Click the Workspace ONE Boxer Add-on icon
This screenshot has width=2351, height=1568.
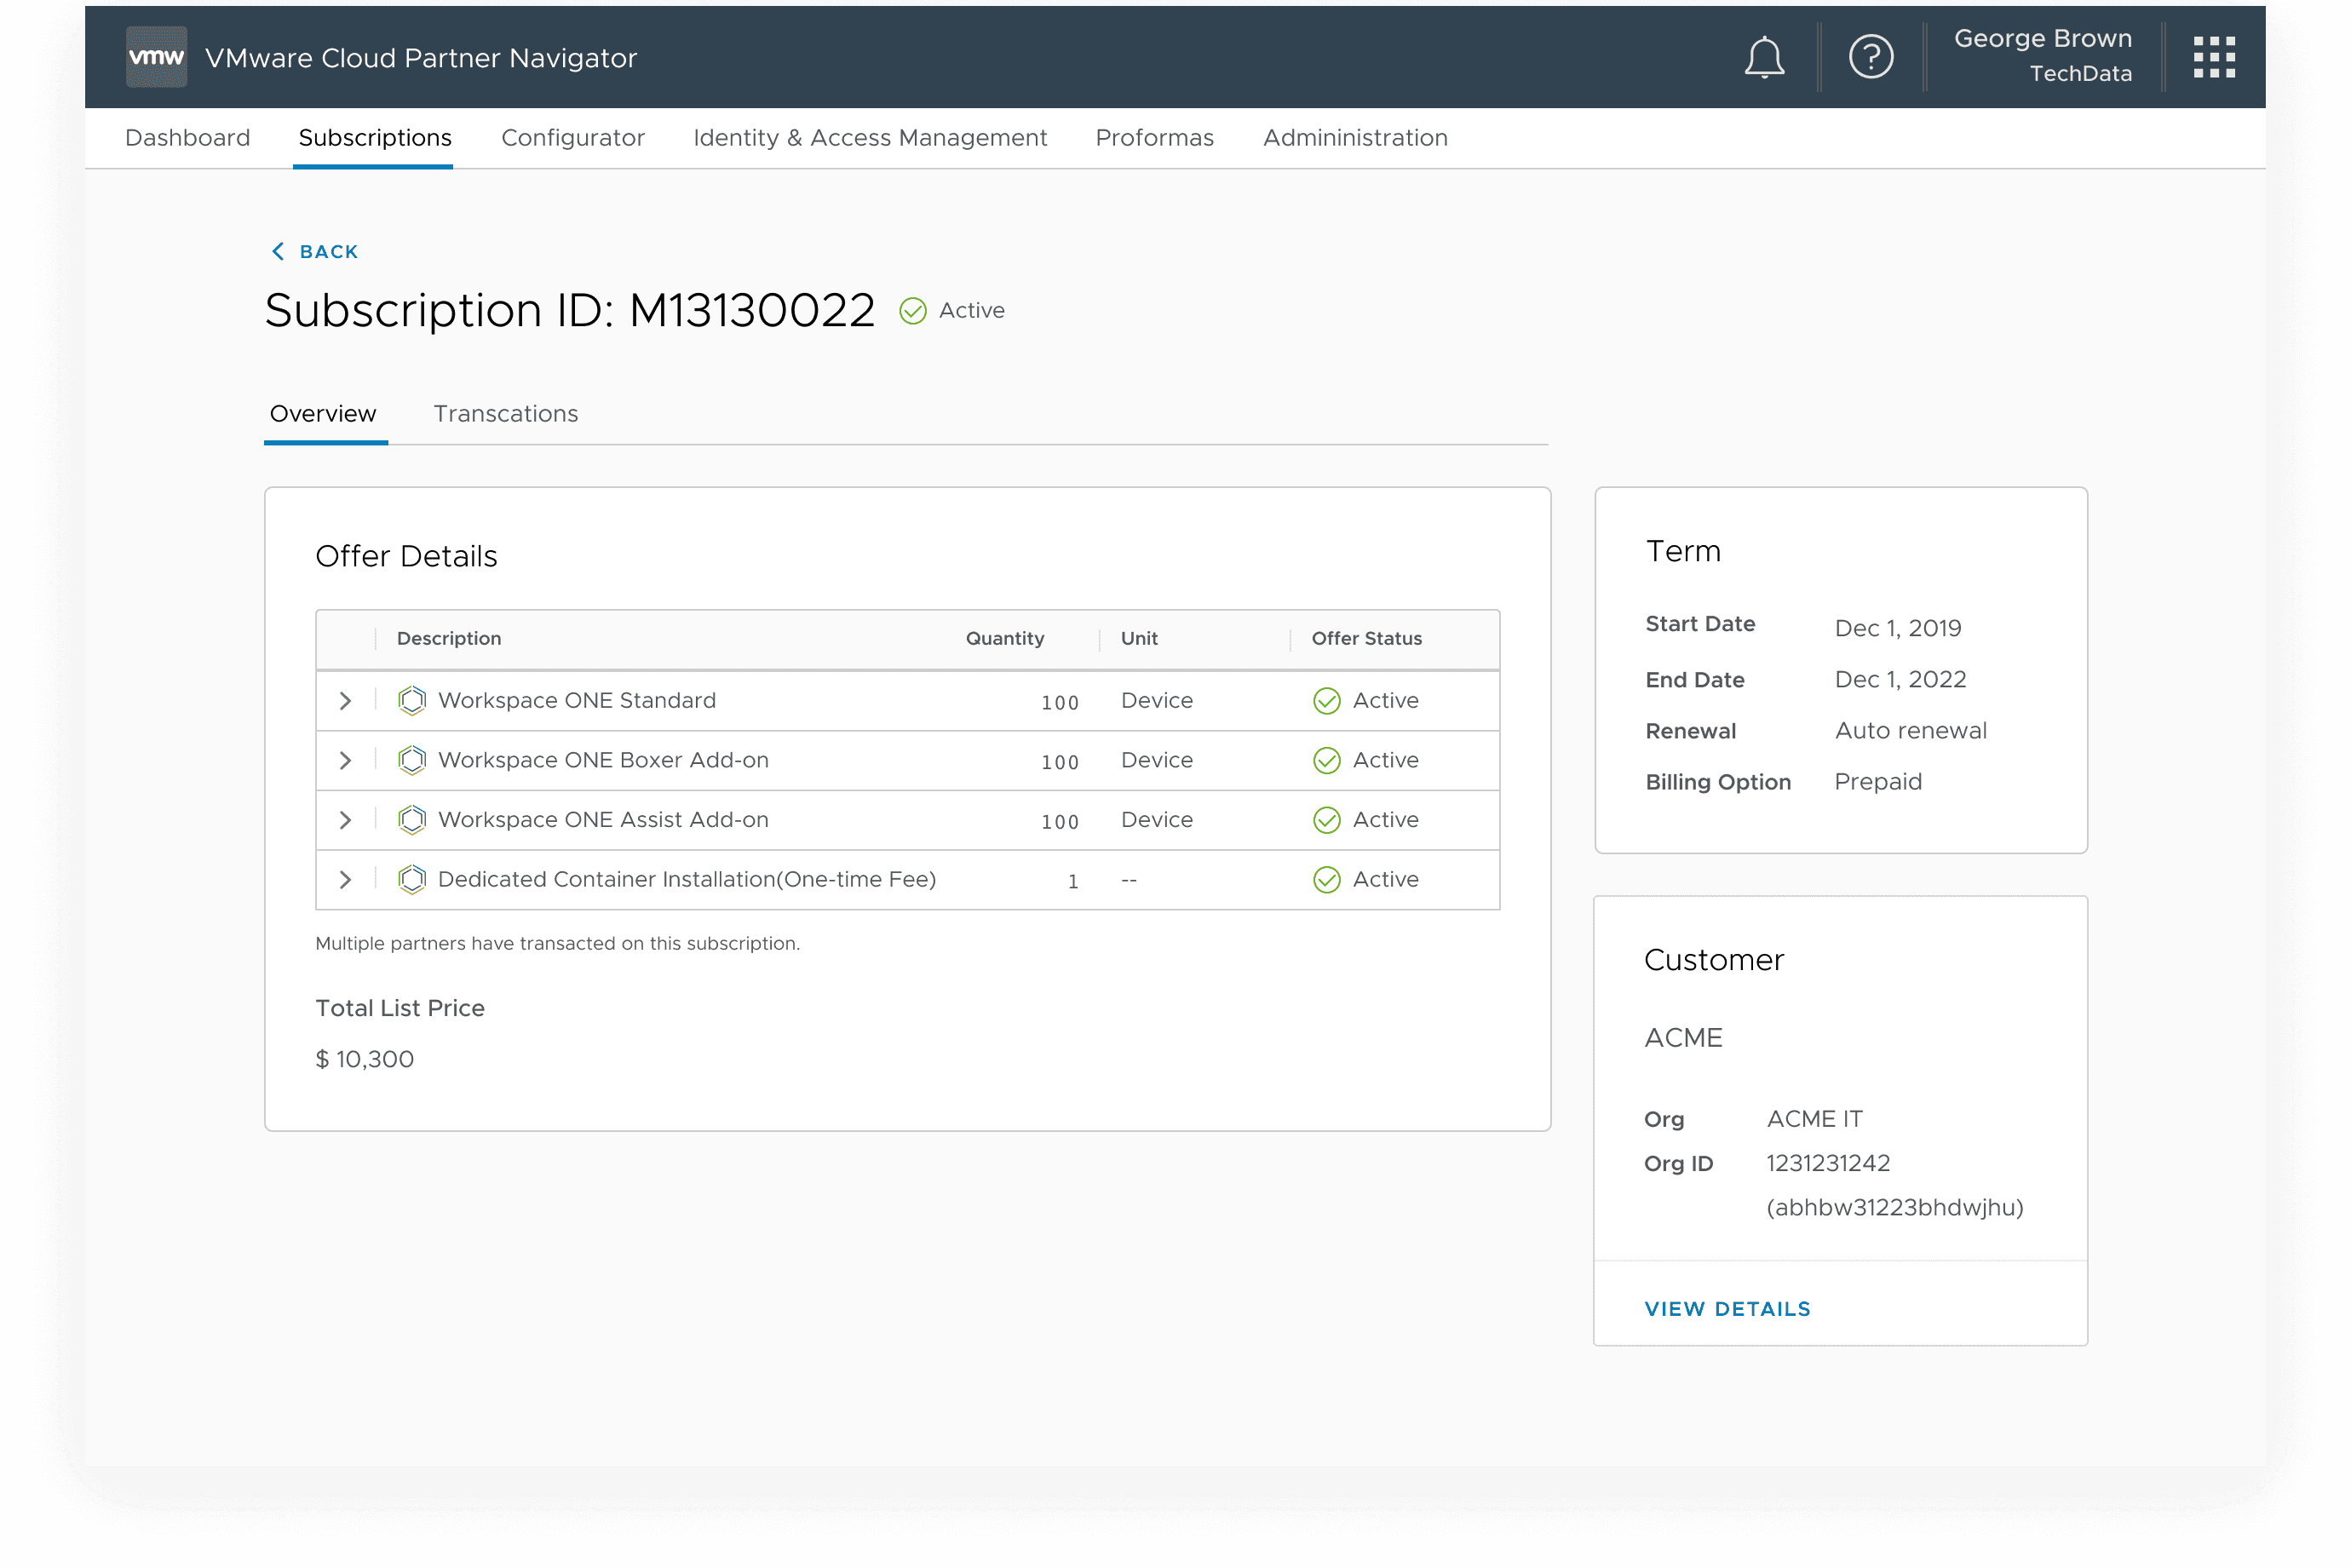[x=412, y=761]
